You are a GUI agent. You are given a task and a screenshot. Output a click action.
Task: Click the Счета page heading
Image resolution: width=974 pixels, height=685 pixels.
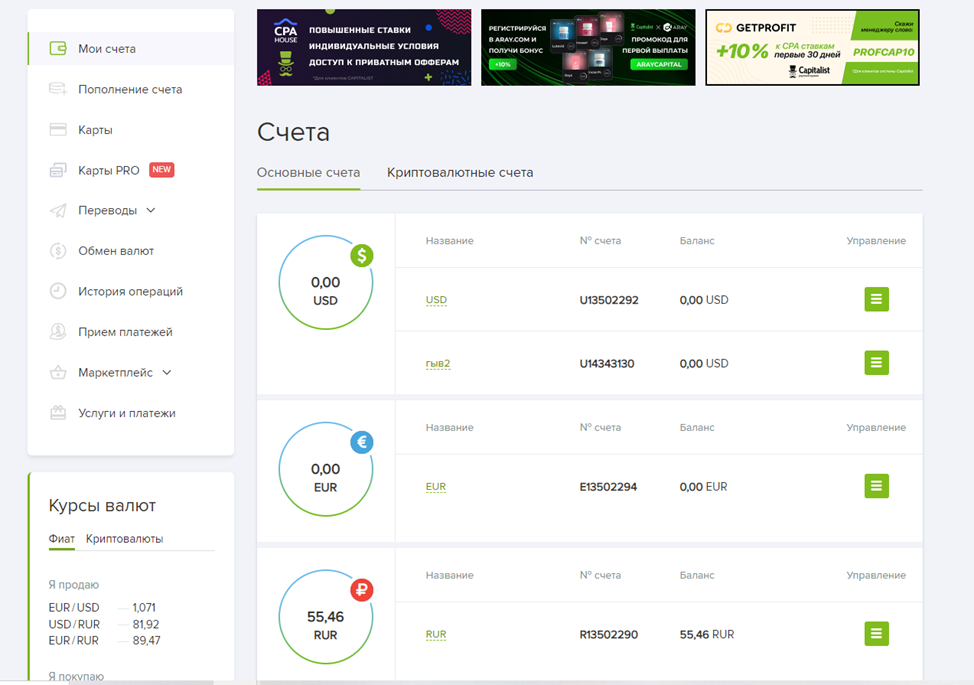[x=293, y=132]
